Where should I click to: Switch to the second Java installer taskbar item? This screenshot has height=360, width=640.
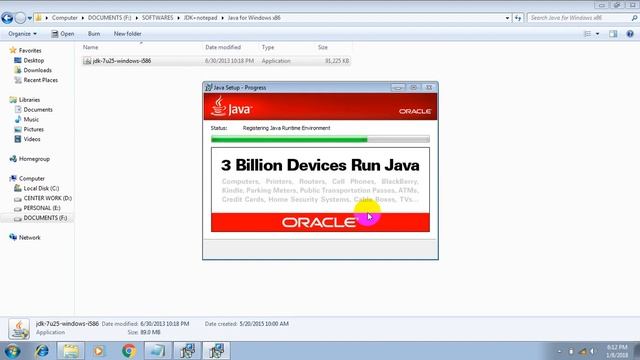tap(216, 351)
